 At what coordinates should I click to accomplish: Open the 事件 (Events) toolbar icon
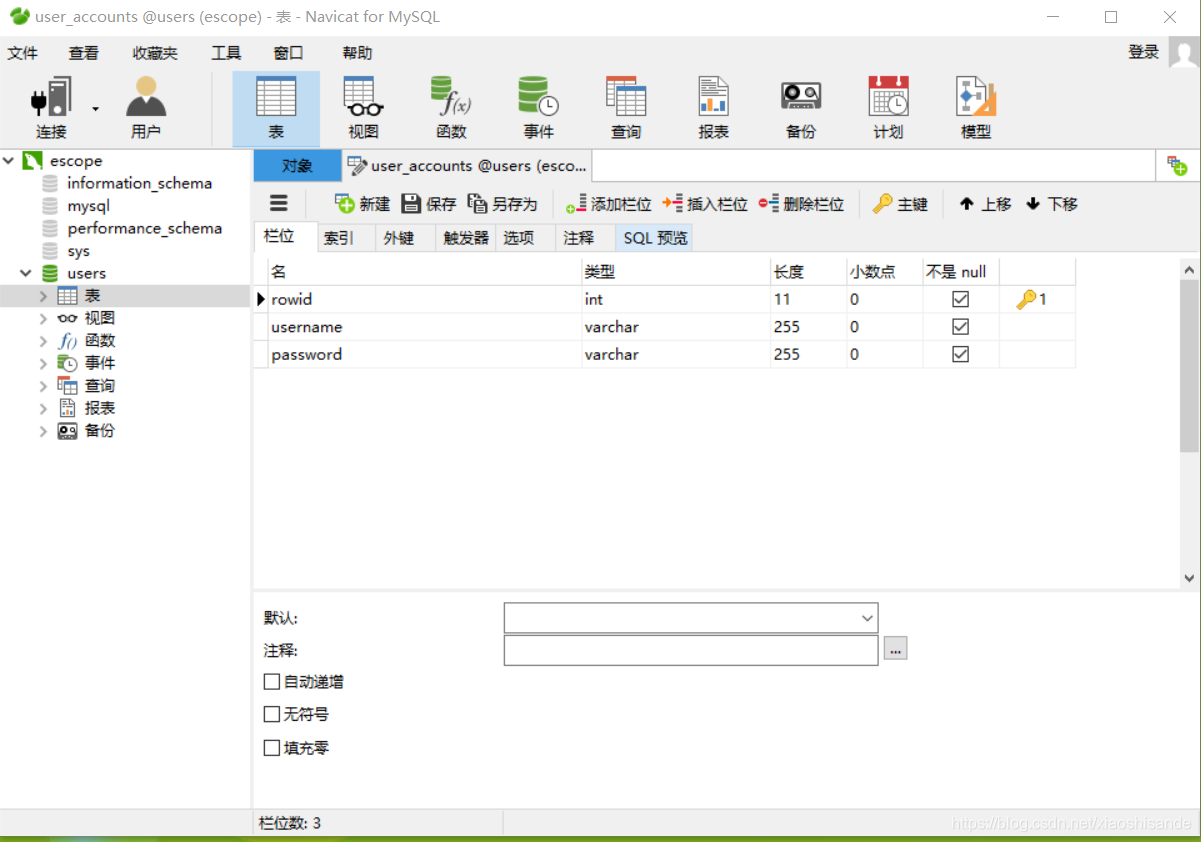pyautogui.click(x=537, y=106)
